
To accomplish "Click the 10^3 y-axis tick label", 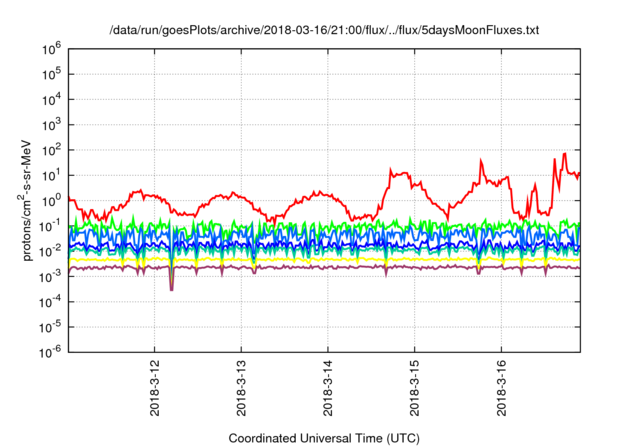I will tap(51, 125).
